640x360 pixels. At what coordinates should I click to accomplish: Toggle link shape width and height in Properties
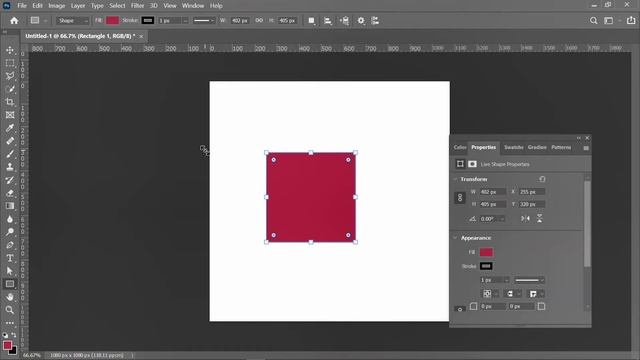pos(460,198)
